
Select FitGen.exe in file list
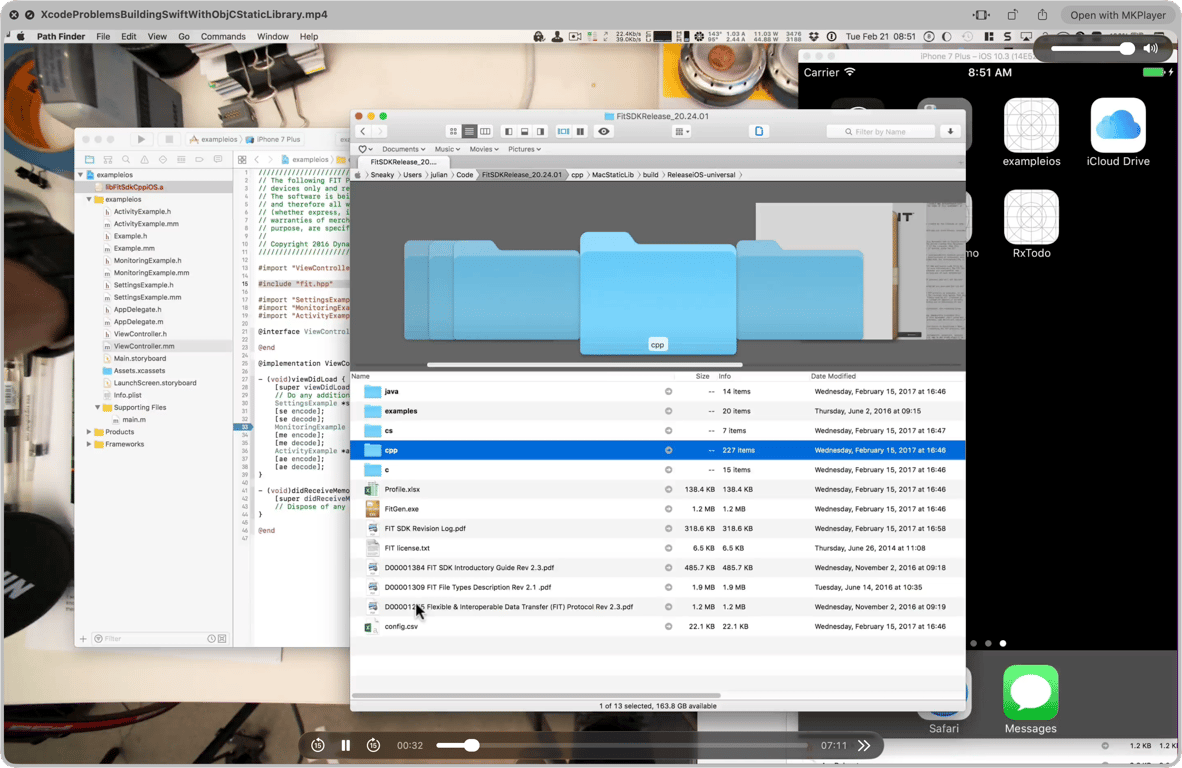click(x=657, y=509)
